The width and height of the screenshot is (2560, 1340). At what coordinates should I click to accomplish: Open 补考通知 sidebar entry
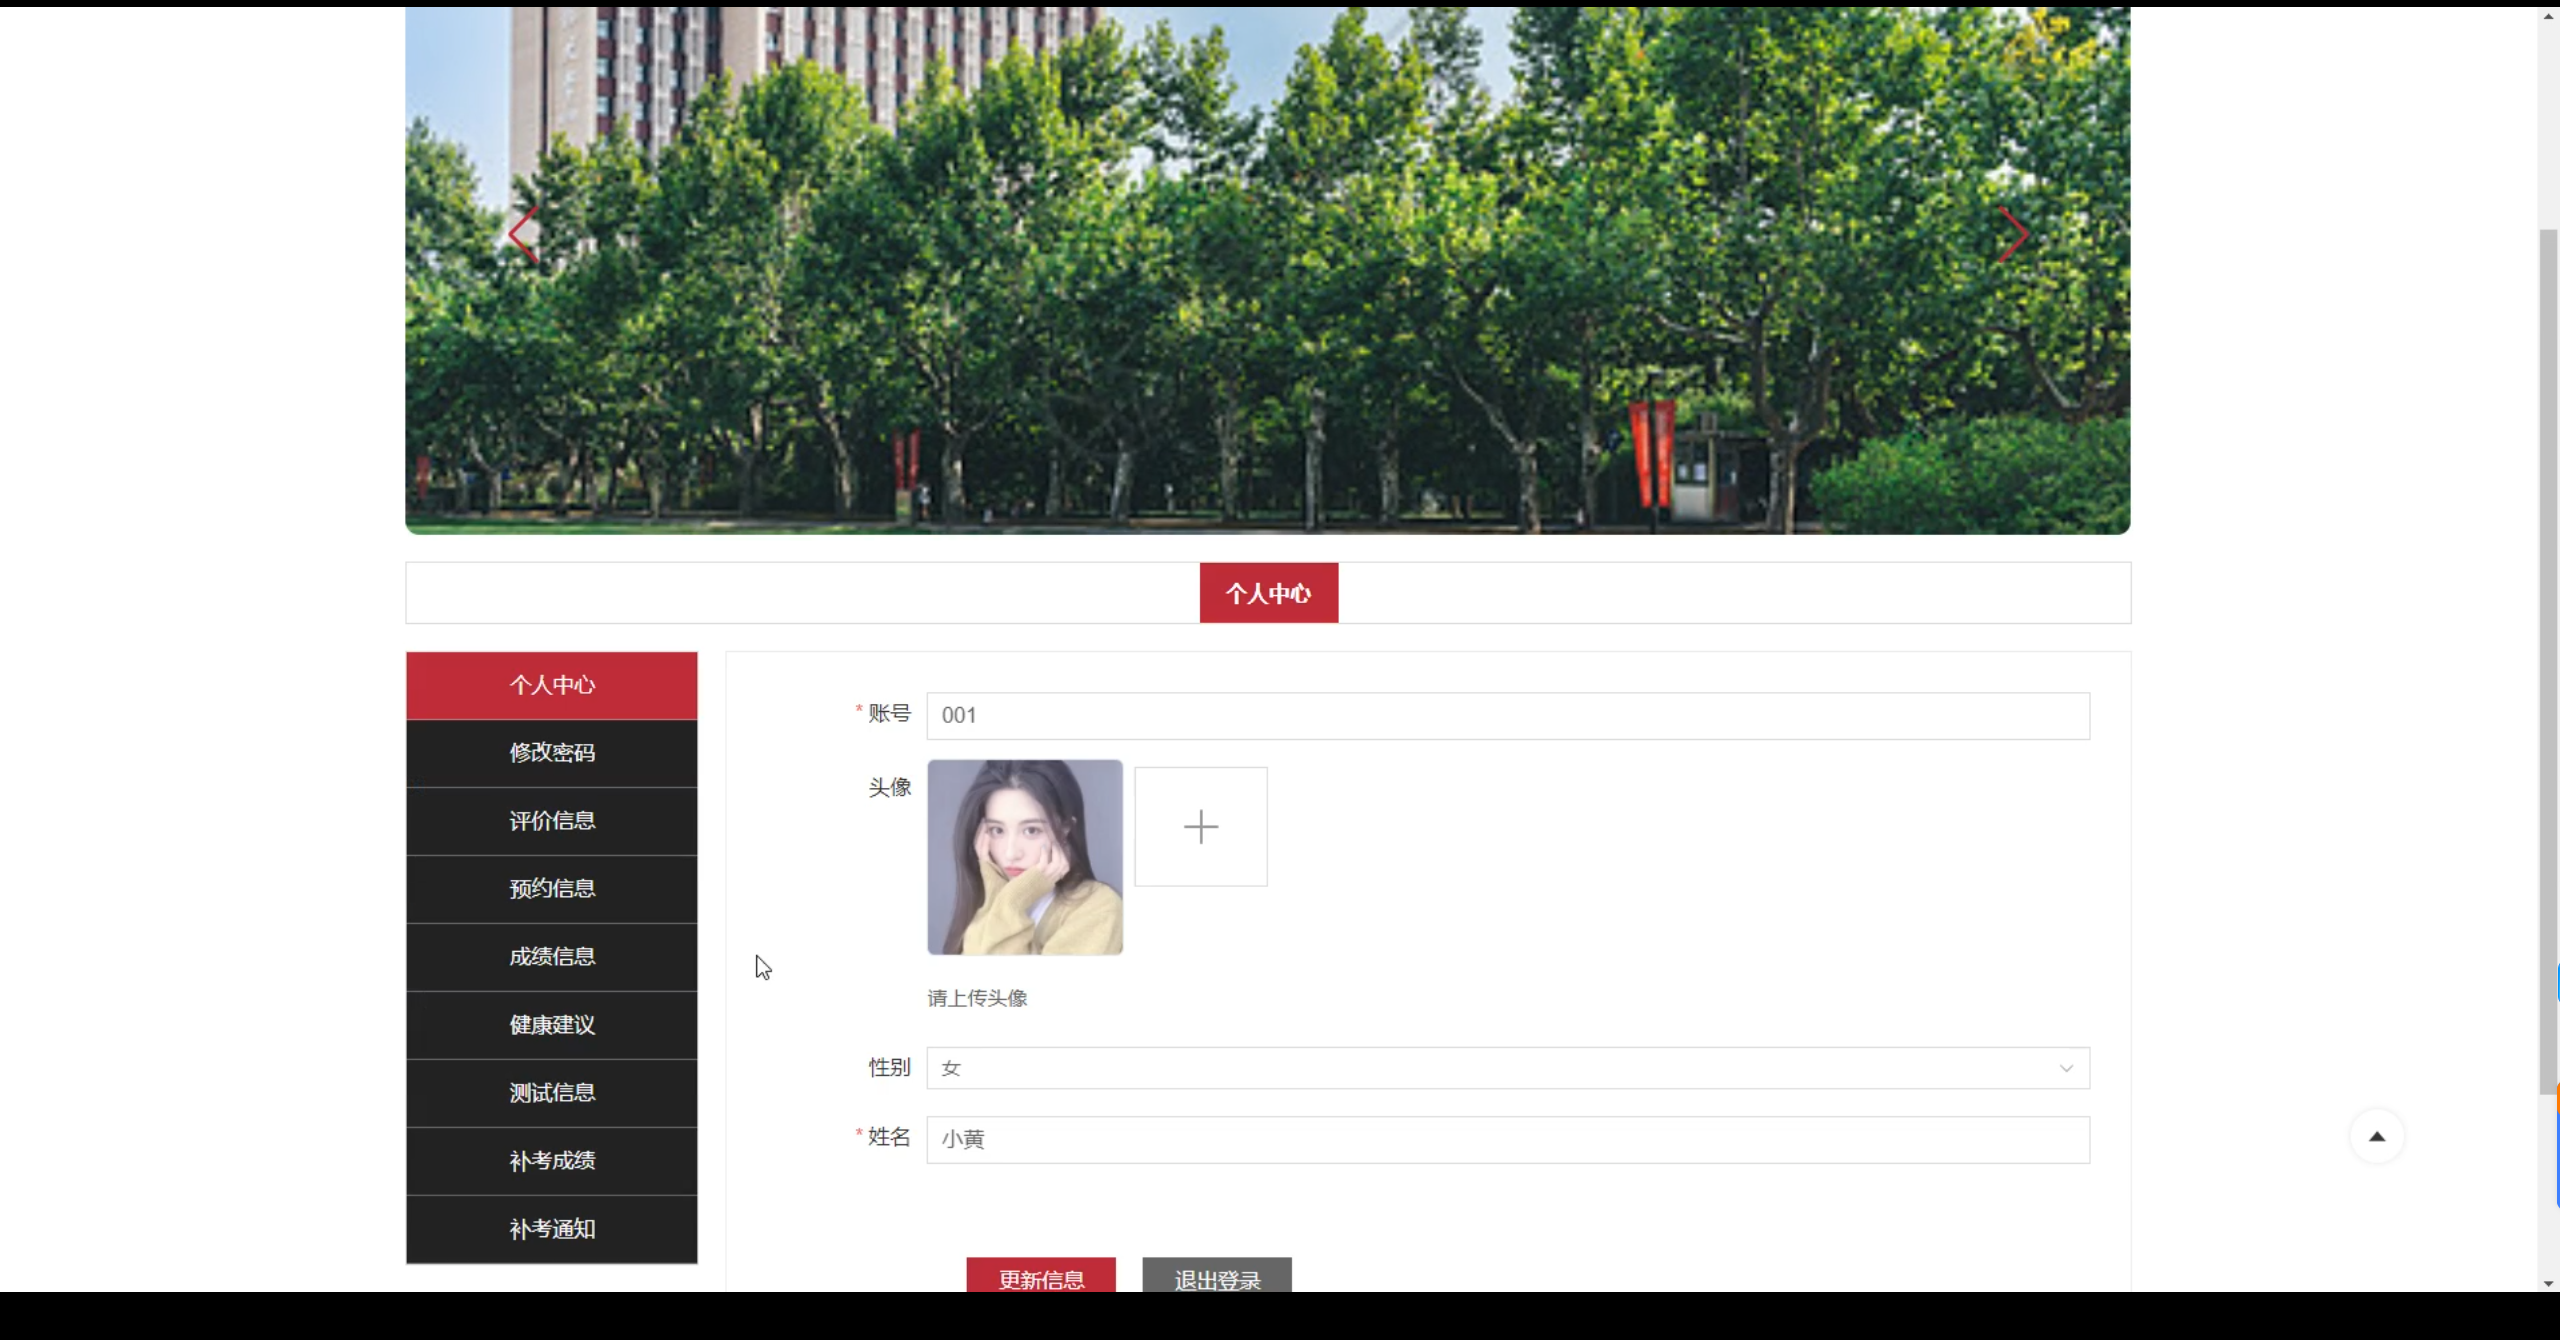[x=551, y=1229]
